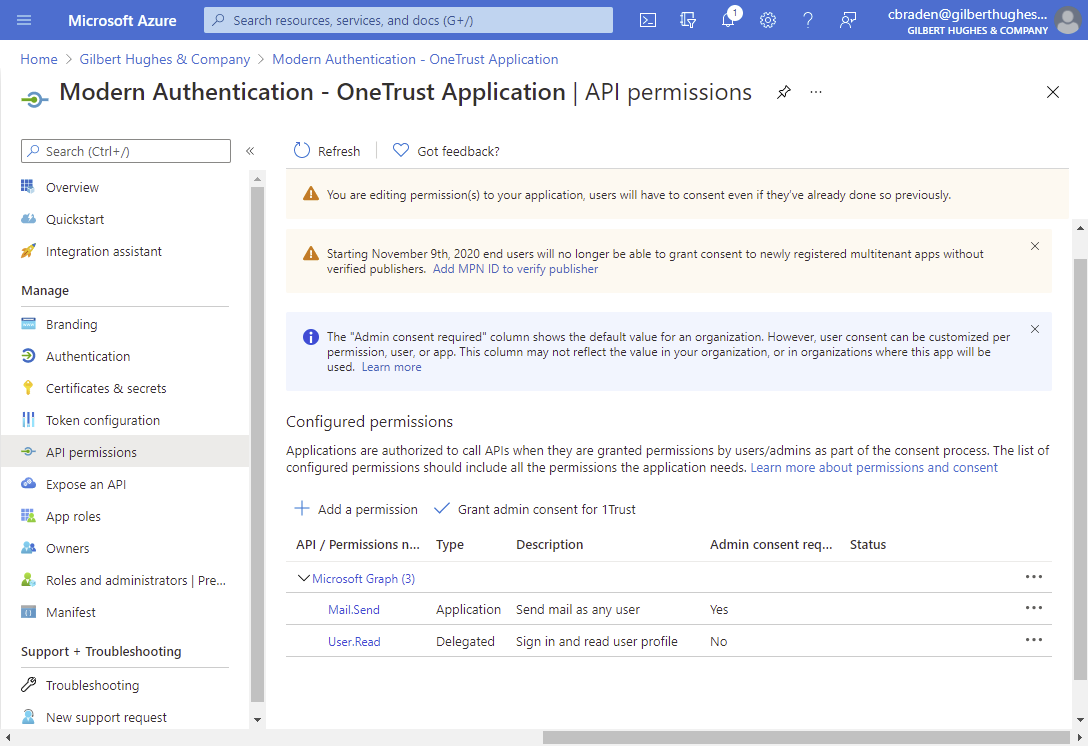The image size is (1088, 746).
Task: Open Directory and subscription filter icon
Action: pos(688,20)
